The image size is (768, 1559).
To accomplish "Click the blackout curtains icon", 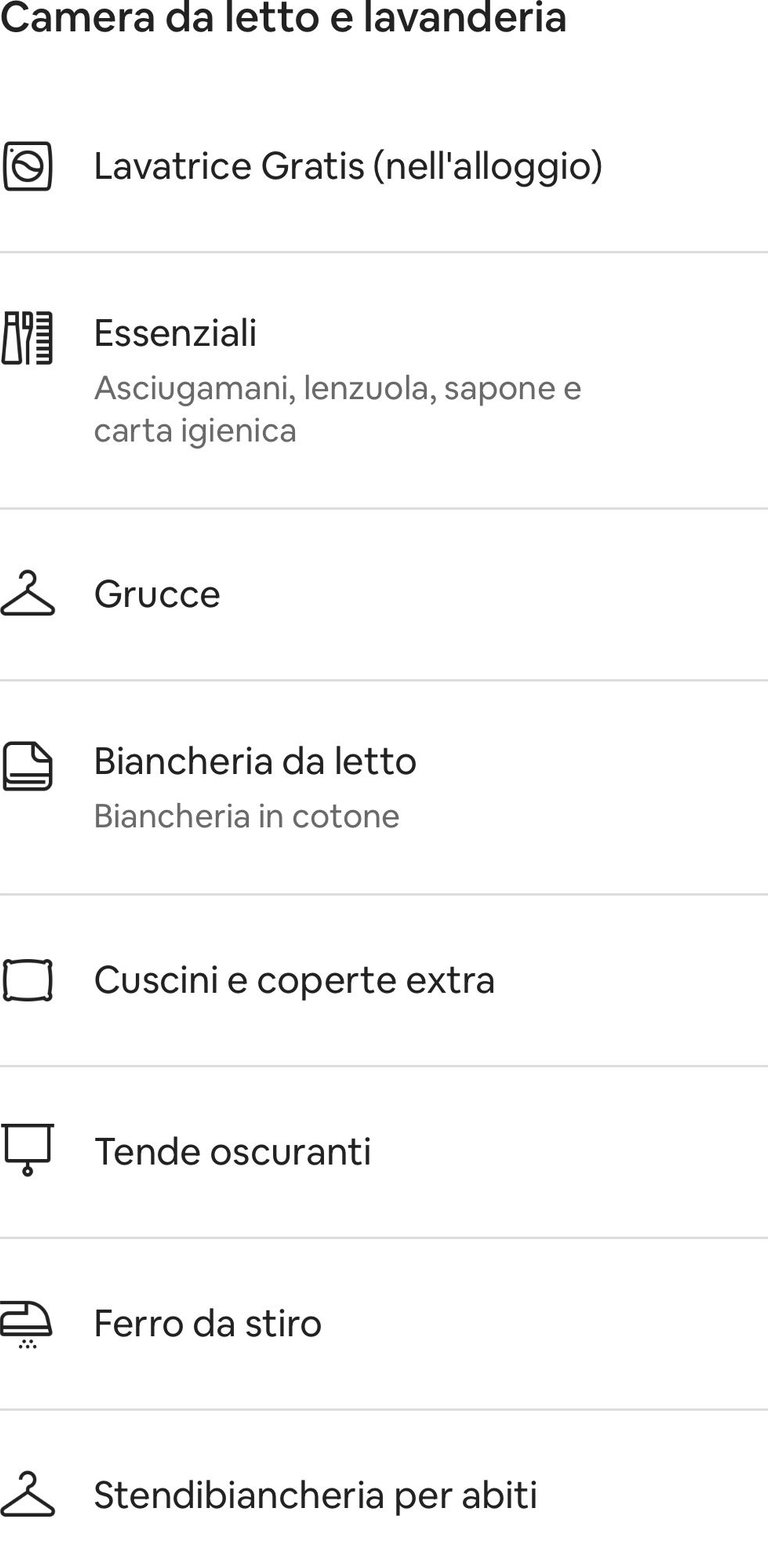I will tap(27, 1150).
